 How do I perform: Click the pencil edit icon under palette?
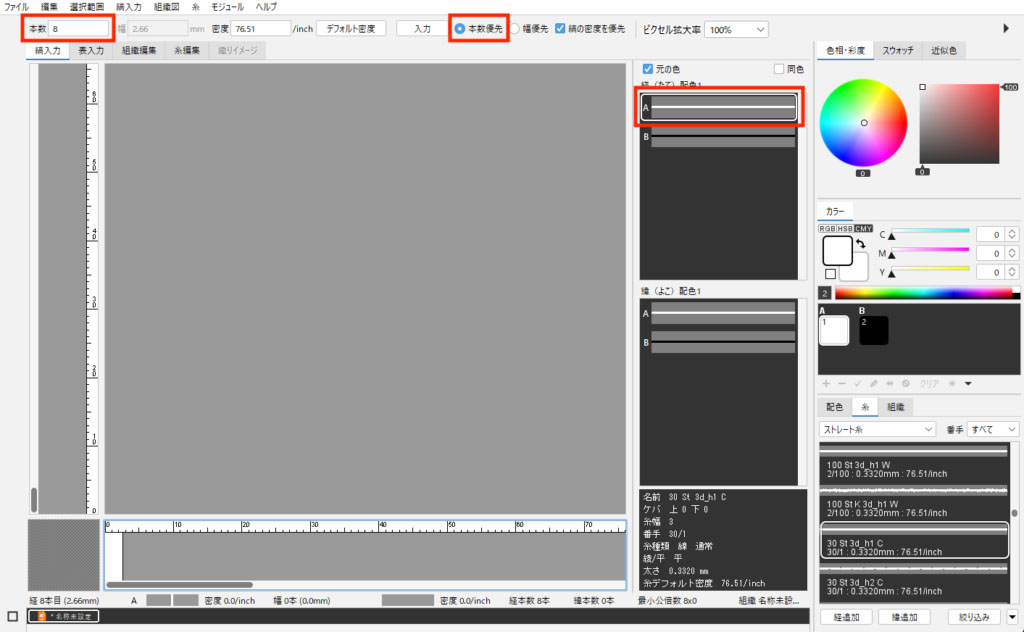click(x=874, y=383)
